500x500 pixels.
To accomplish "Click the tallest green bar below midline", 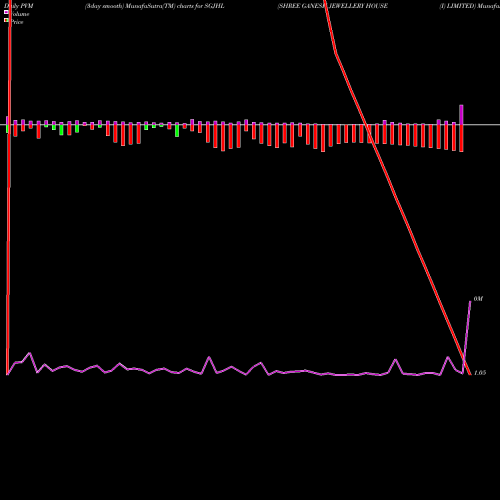I will [x=177, y=131].
